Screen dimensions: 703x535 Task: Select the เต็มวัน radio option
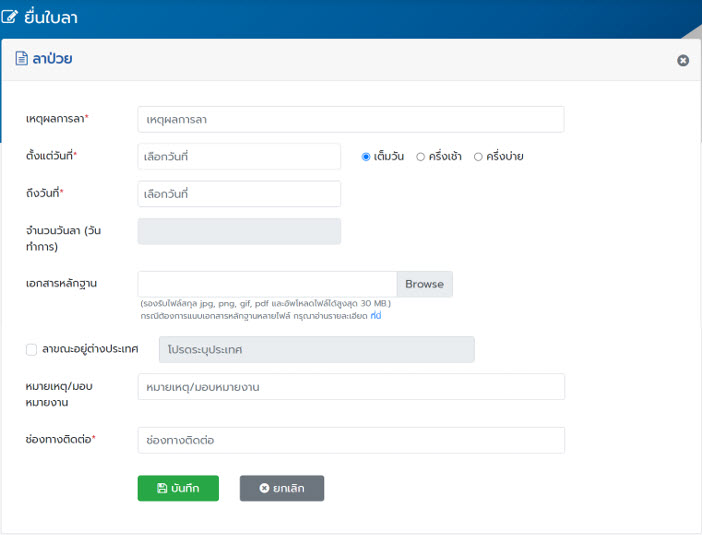[x=366, y=157]
